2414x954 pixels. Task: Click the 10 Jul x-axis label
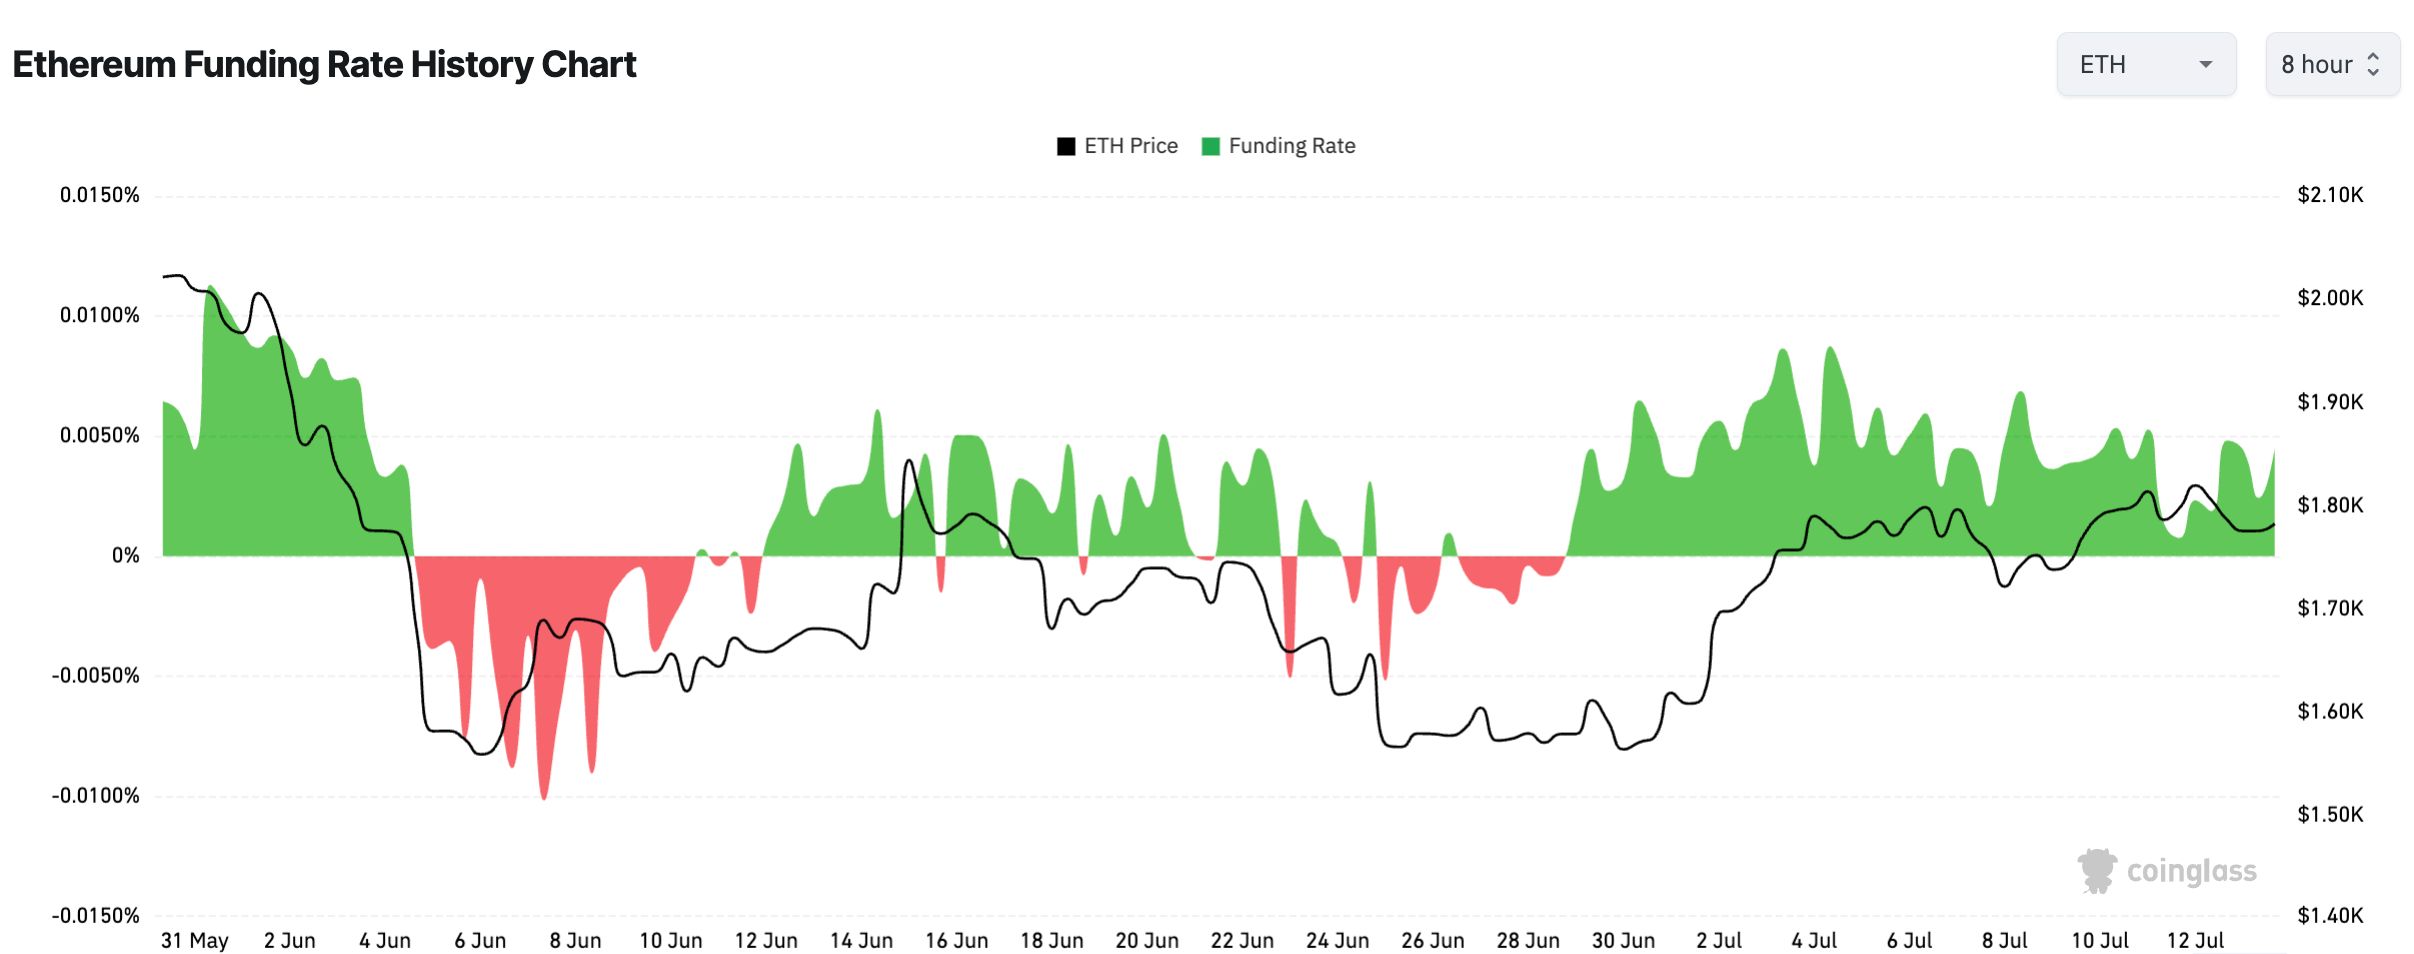coord(2100,941)
